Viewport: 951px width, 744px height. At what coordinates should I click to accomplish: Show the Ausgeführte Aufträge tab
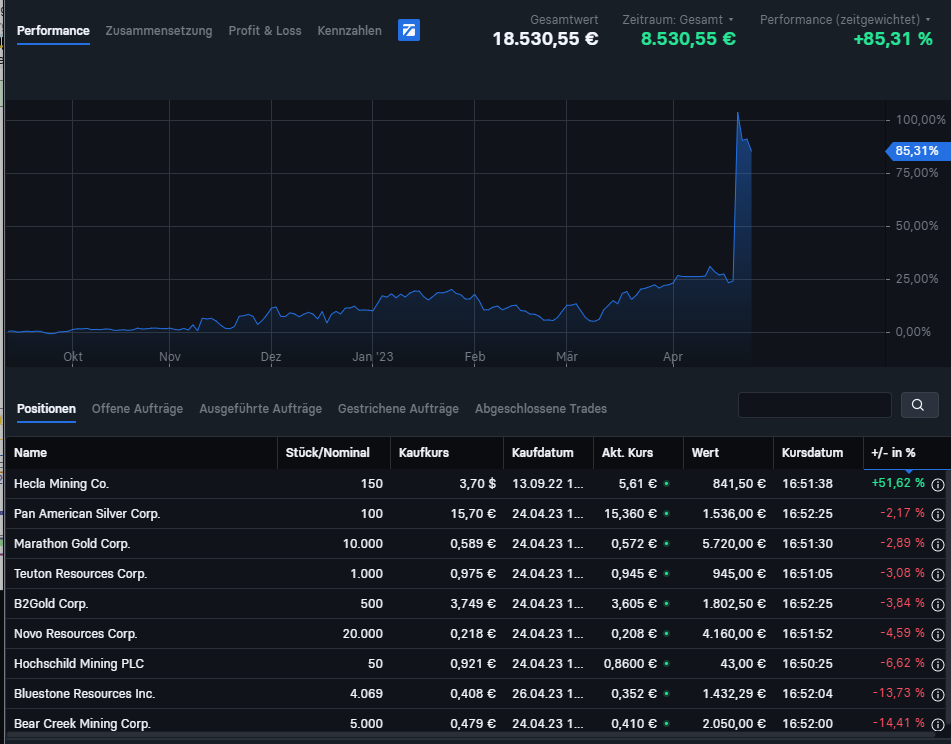(x=261, y=409)
